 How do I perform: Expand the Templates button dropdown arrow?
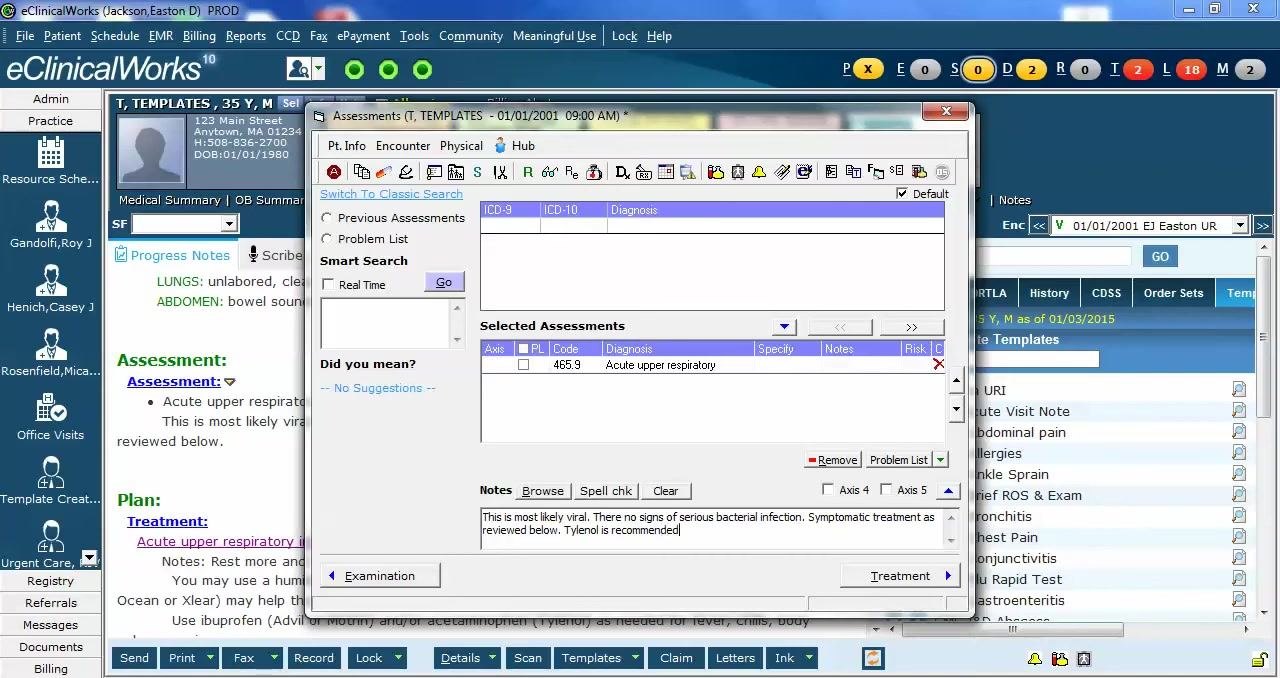[635, 658]
